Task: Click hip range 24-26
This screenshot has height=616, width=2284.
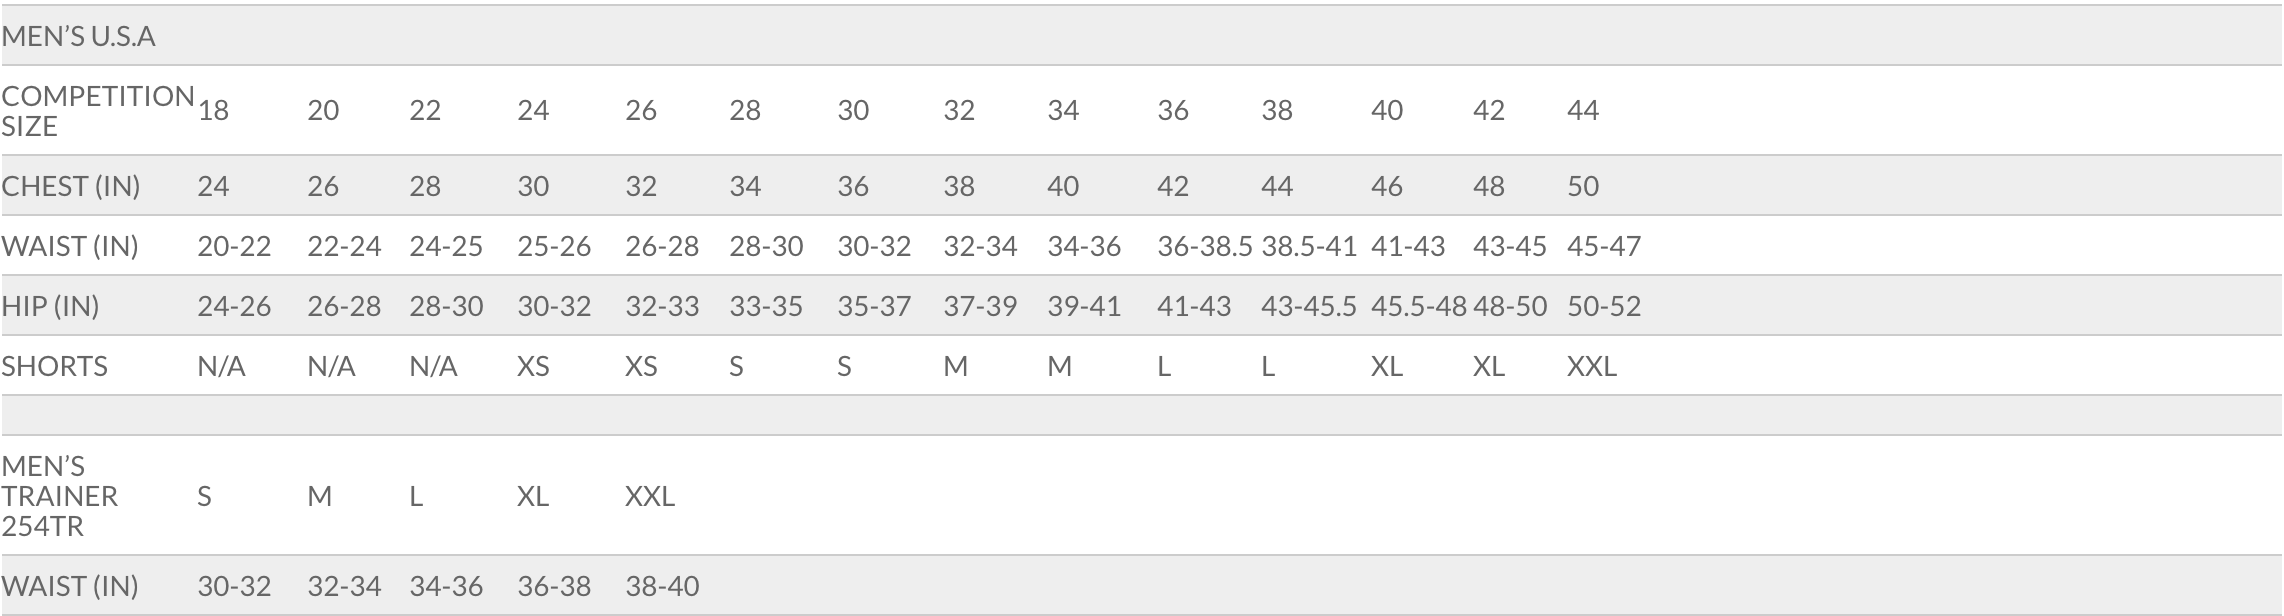Action: click(x=234, y=306)
